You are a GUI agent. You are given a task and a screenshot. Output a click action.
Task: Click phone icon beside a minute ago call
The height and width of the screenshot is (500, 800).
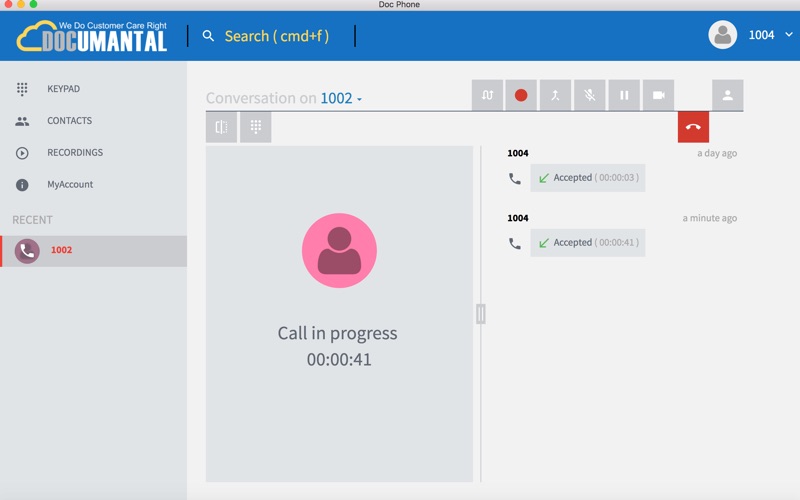[x=515, y=243]
